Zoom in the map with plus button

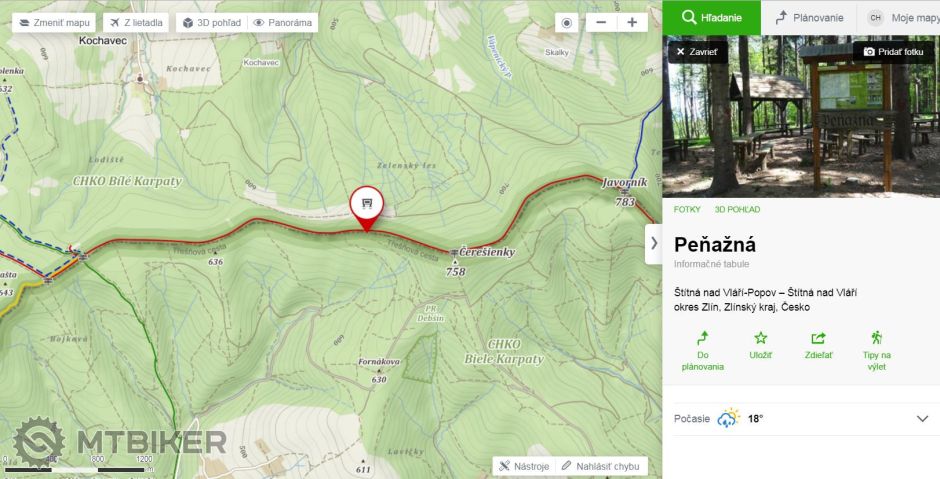tap(632, 22)
